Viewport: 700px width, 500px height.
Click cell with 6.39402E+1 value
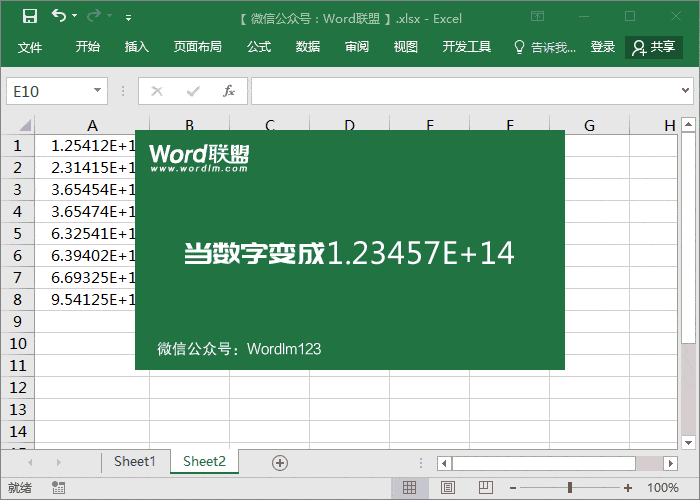tap(92, 255)
